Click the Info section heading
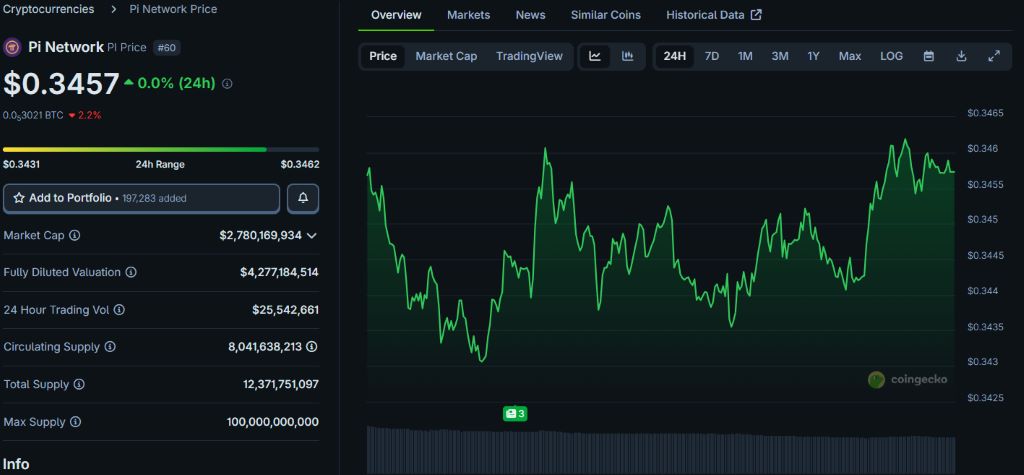1024x475 pixels. [16, 464]
